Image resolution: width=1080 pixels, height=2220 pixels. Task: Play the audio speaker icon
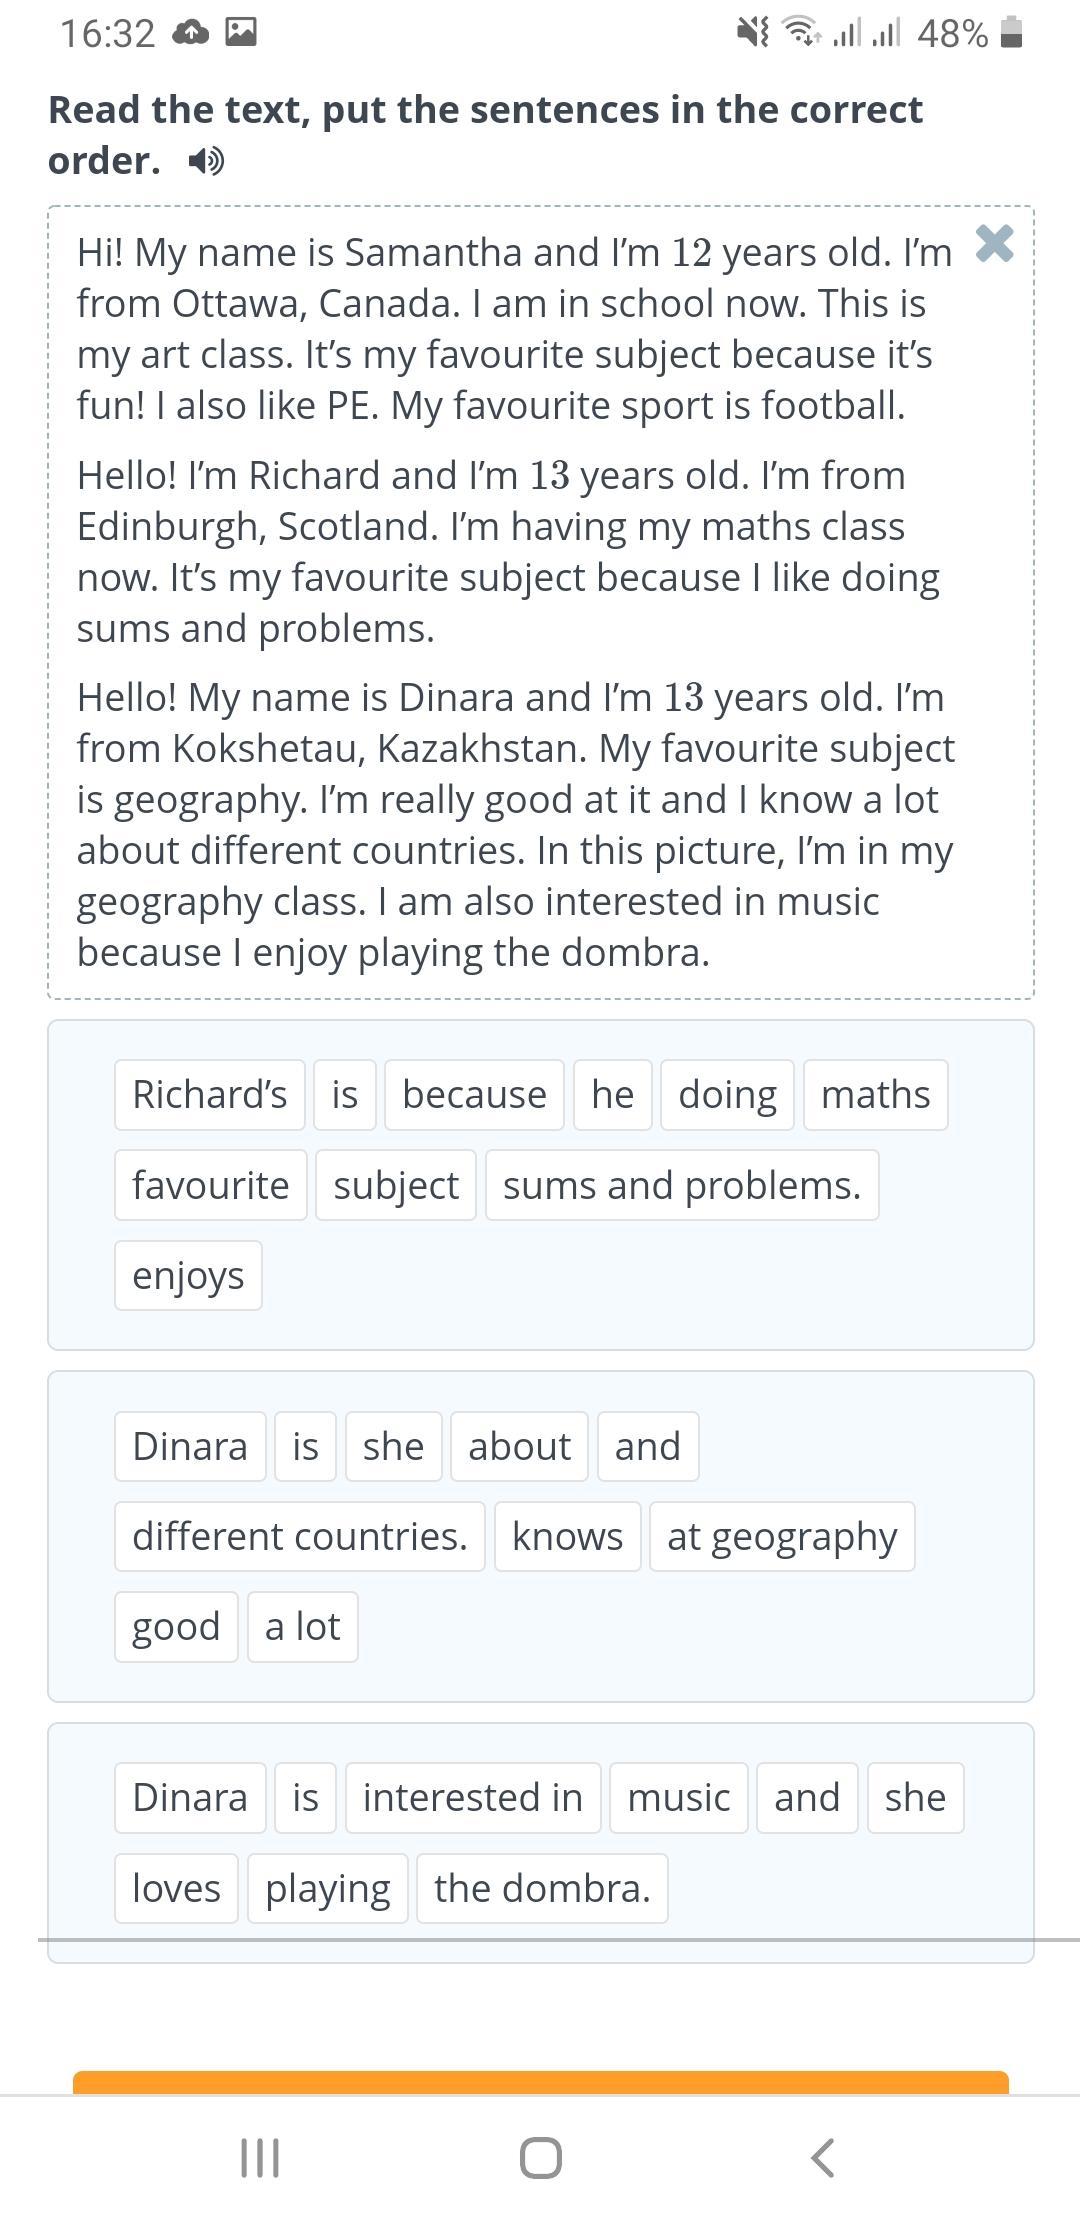tap(206, 161)
